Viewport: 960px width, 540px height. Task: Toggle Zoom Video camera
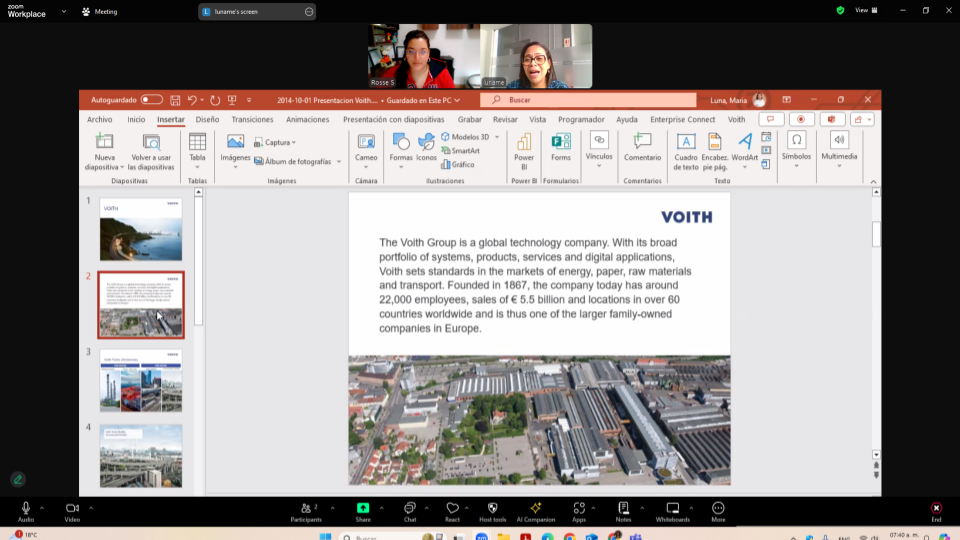pos(72,512)
